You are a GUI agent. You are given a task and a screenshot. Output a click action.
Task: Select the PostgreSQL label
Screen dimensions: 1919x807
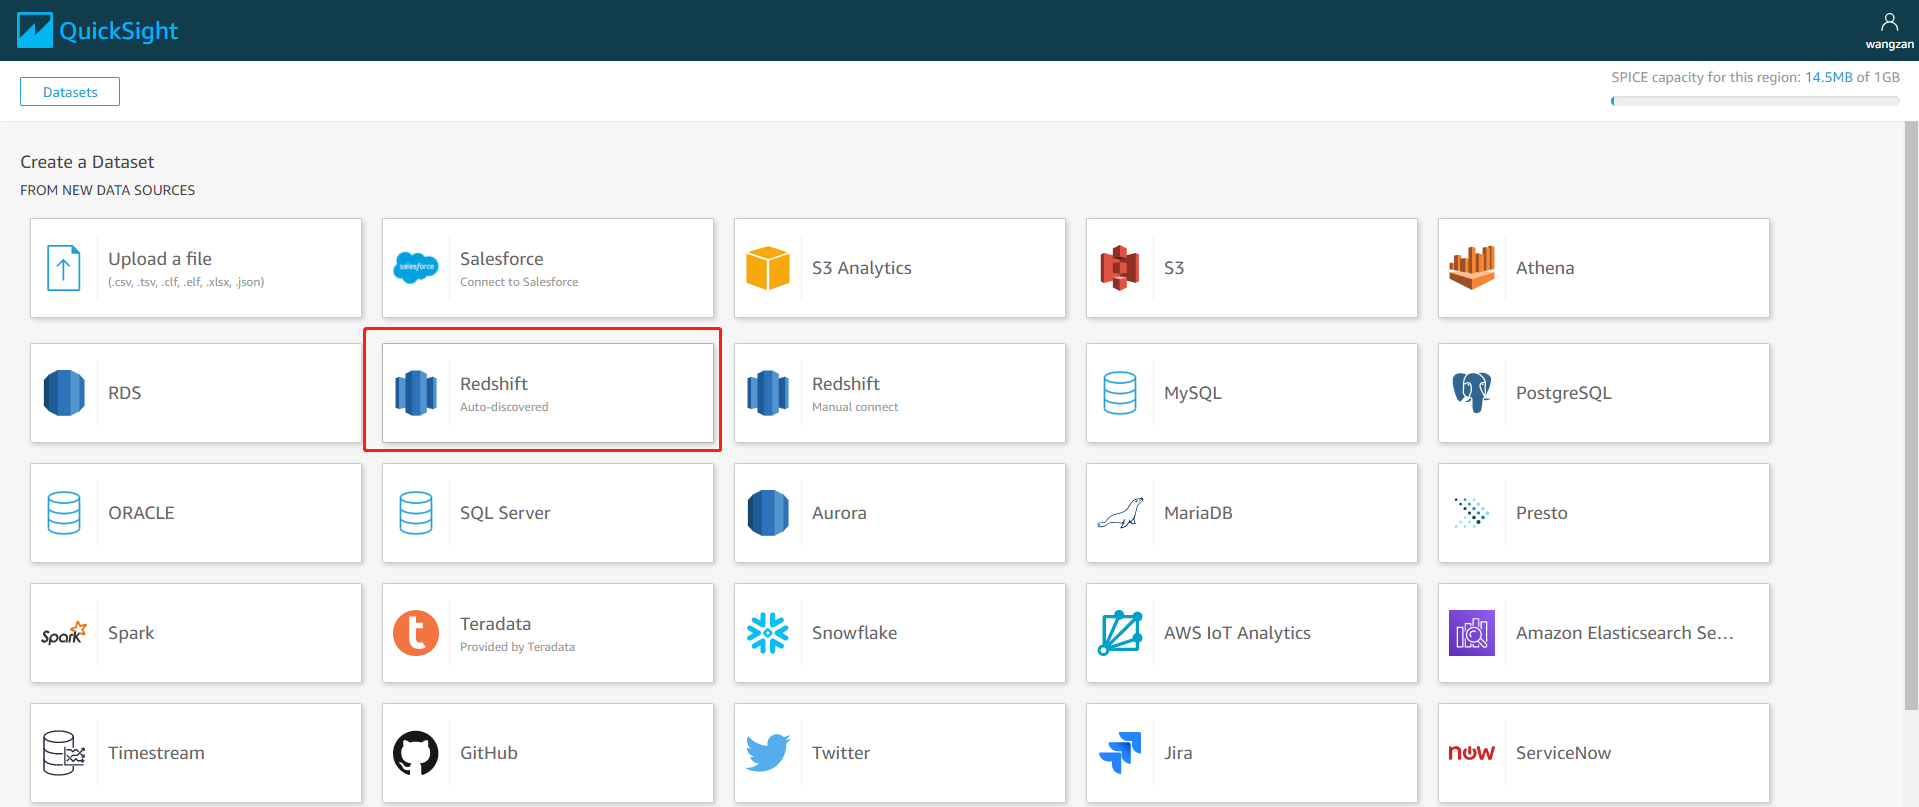(x=1564, y=393)
